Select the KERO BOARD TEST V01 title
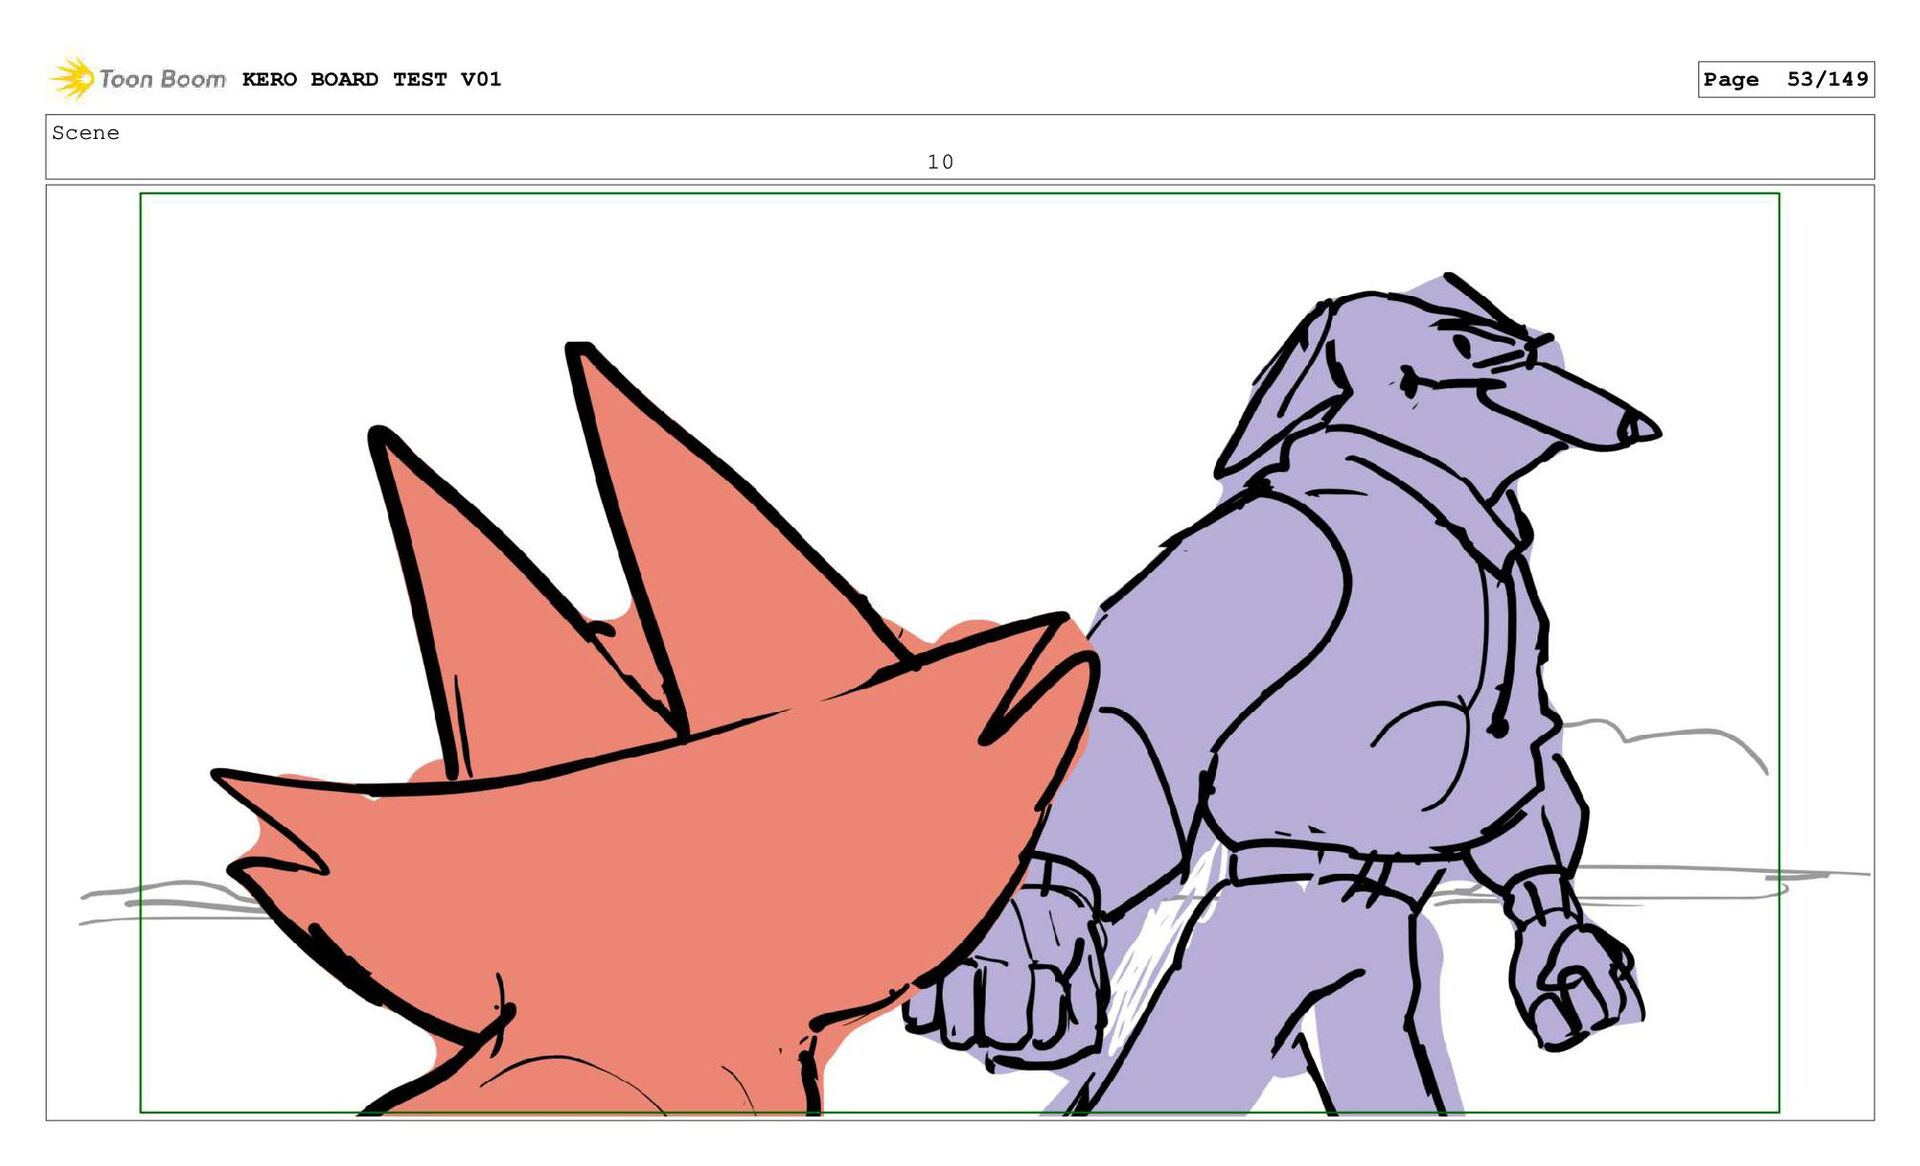The image size is (1920, 1166). [x=371, y=79]
